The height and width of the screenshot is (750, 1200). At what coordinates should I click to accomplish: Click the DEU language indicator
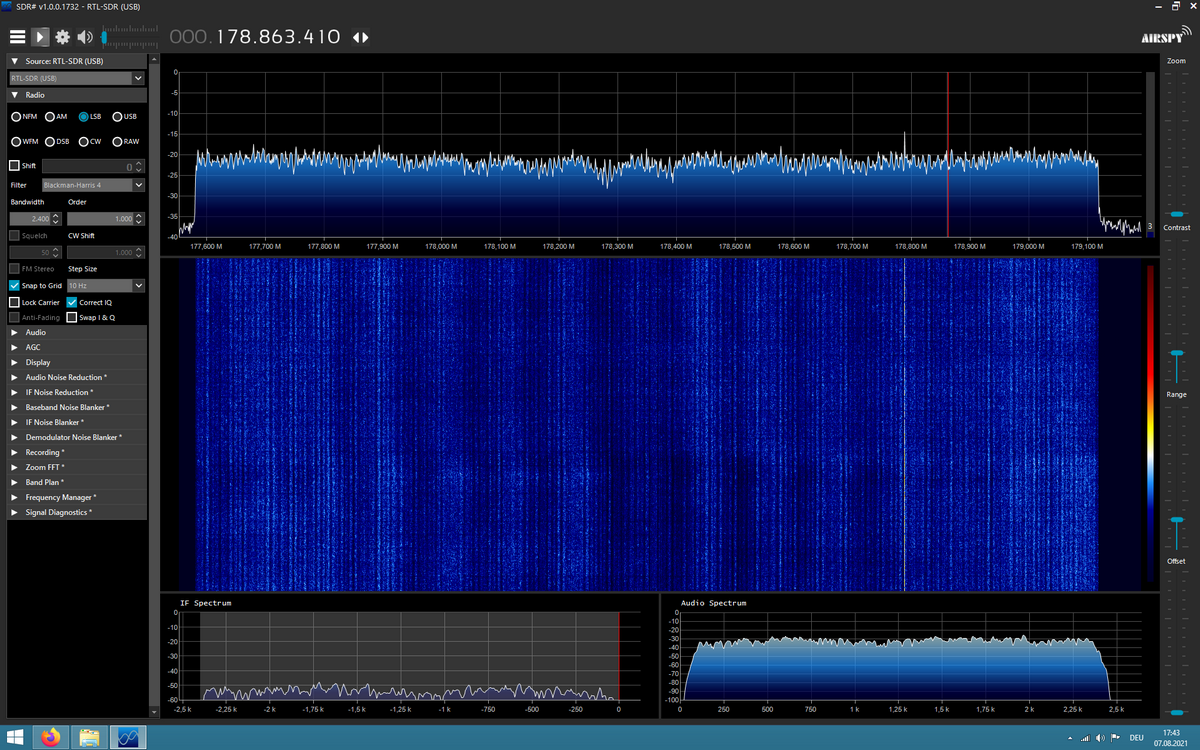coord(1137,738)
